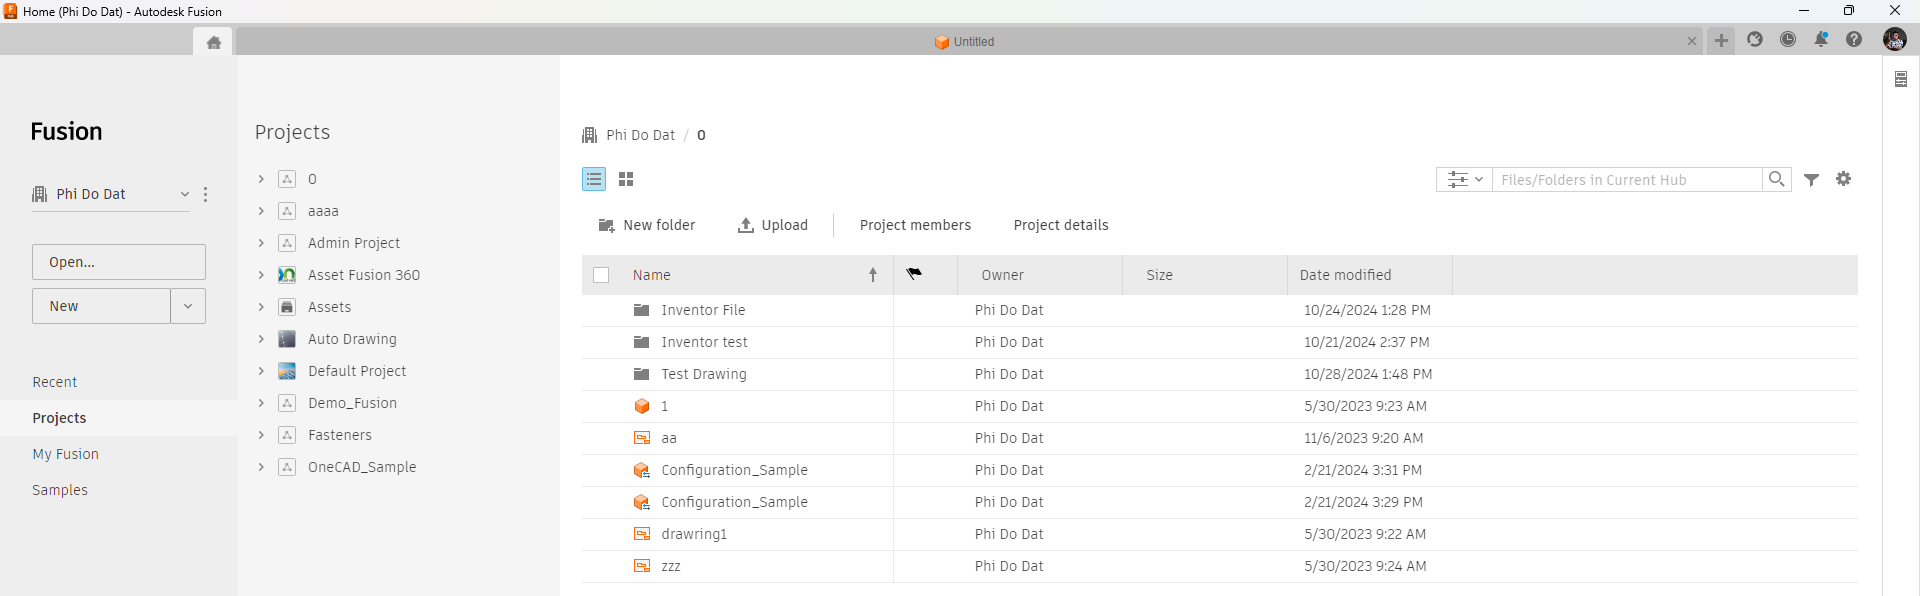Screen dimensions: 1920x596
Task: Open the settings gear near search
Action: point(1844,179)
